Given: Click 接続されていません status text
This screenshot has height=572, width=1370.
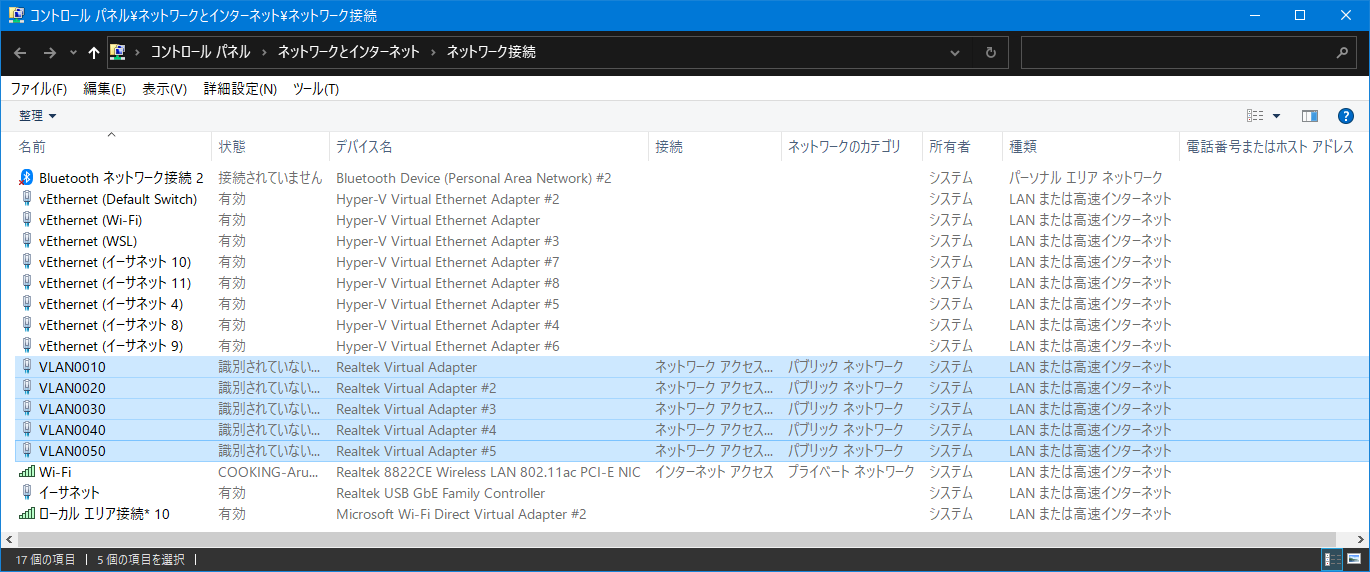Looking at the screenshot, I should click(x=270, y=178).
